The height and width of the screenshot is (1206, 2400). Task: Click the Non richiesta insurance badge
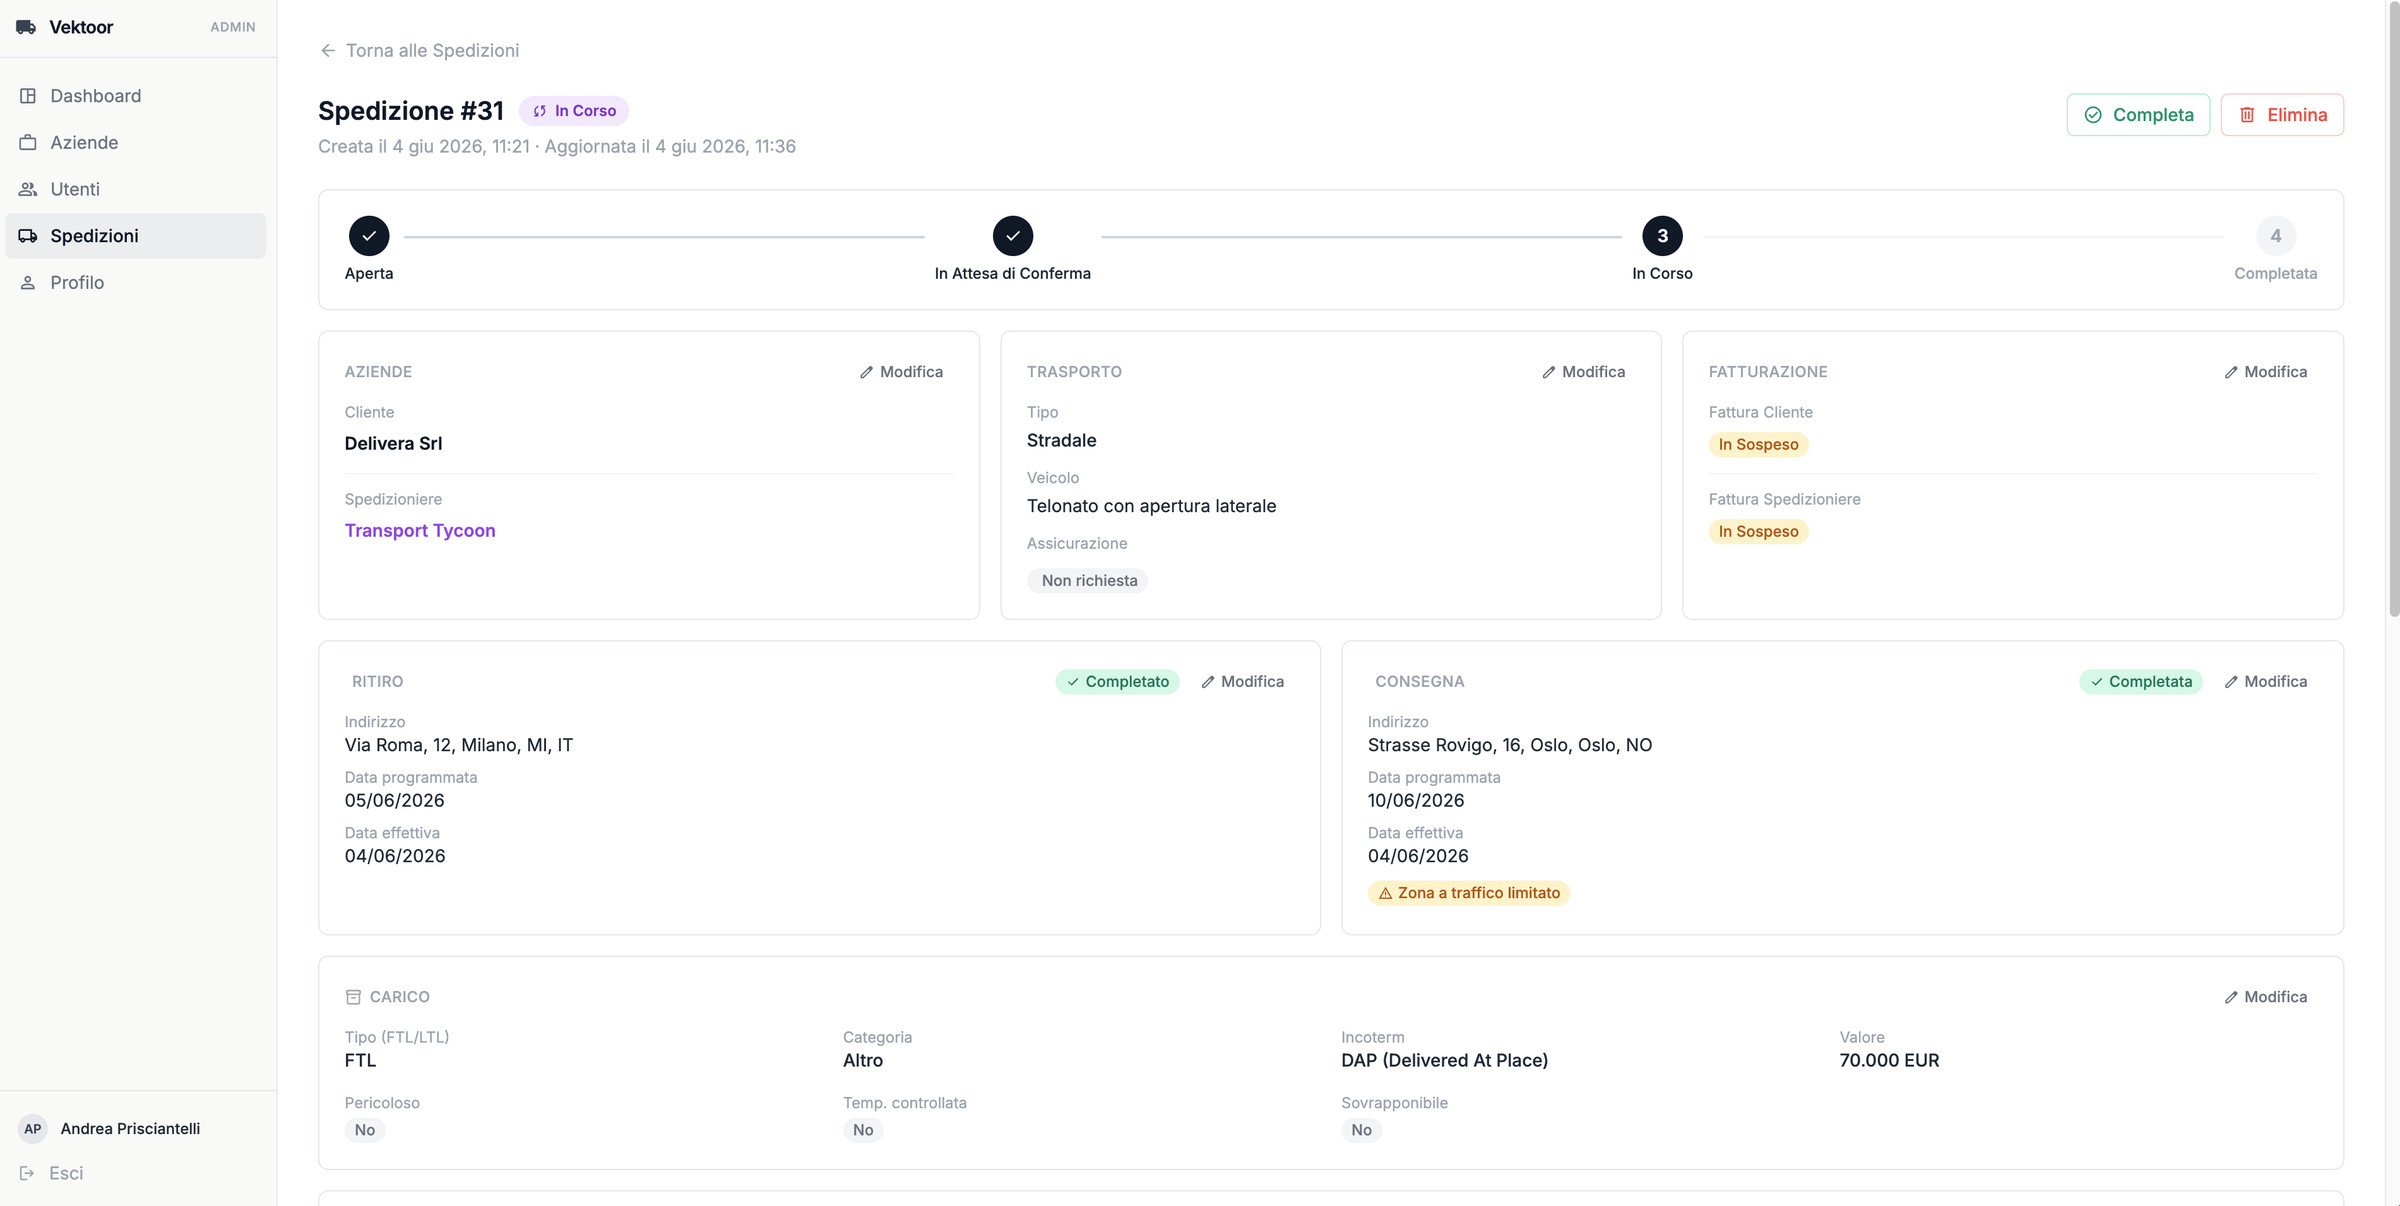pos(1088,581)
